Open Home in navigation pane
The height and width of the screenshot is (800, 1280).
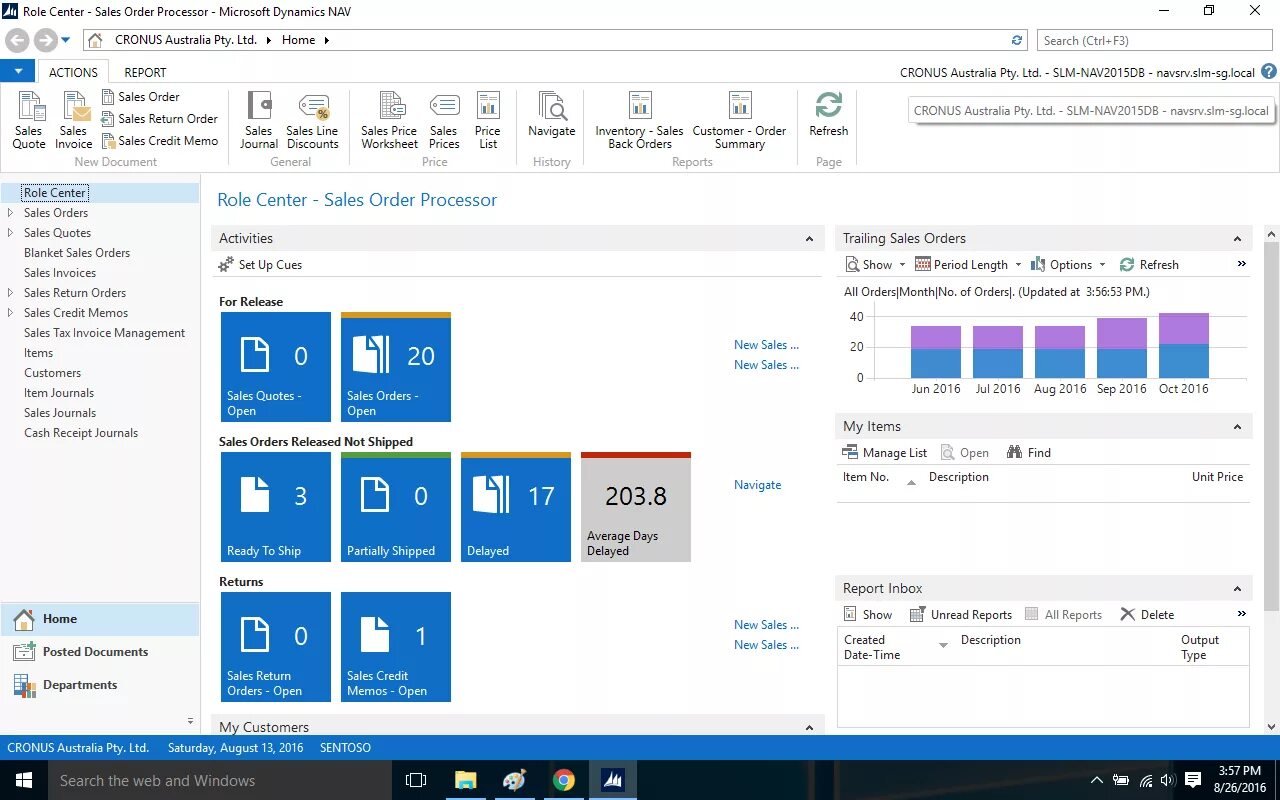100,619
